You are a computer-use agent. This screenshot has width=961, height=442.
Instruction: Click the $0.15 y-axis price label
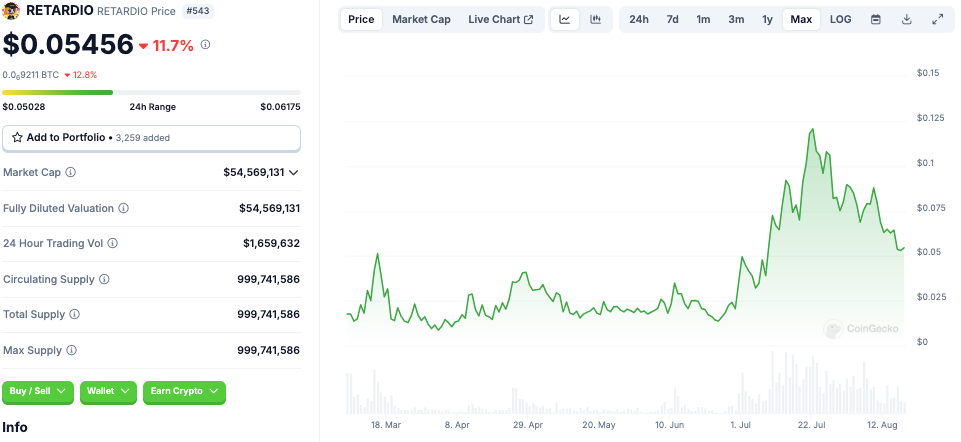tap(928, 73)
